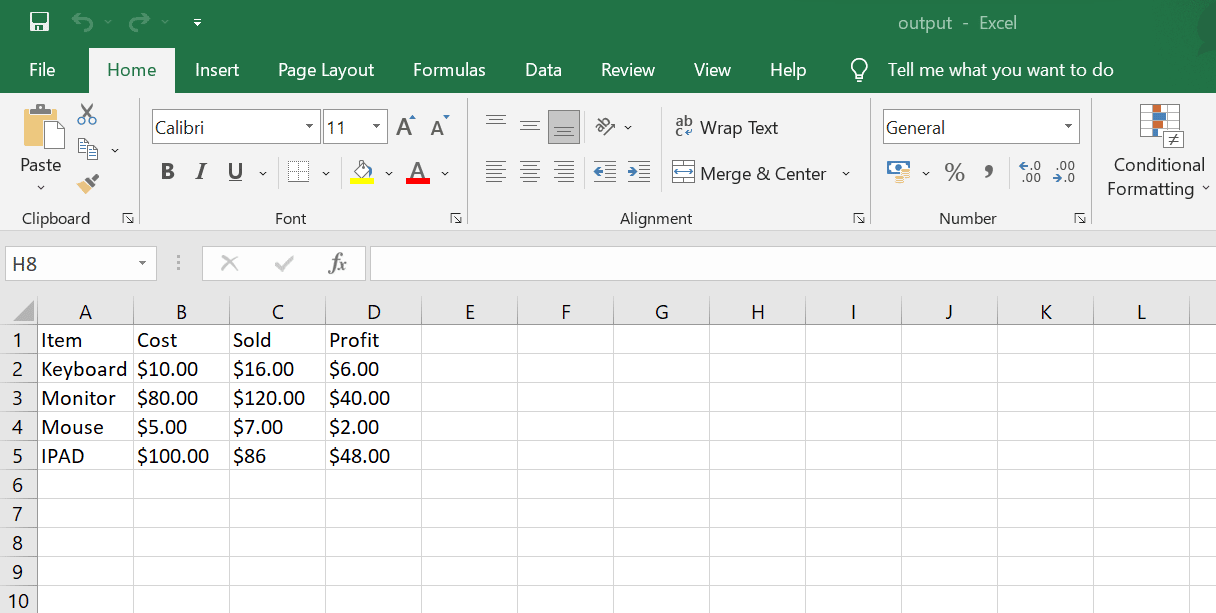This screenshot has height=613, width=1216.
Task: Click the Save icon in title bar
Action: pos(40,22)
